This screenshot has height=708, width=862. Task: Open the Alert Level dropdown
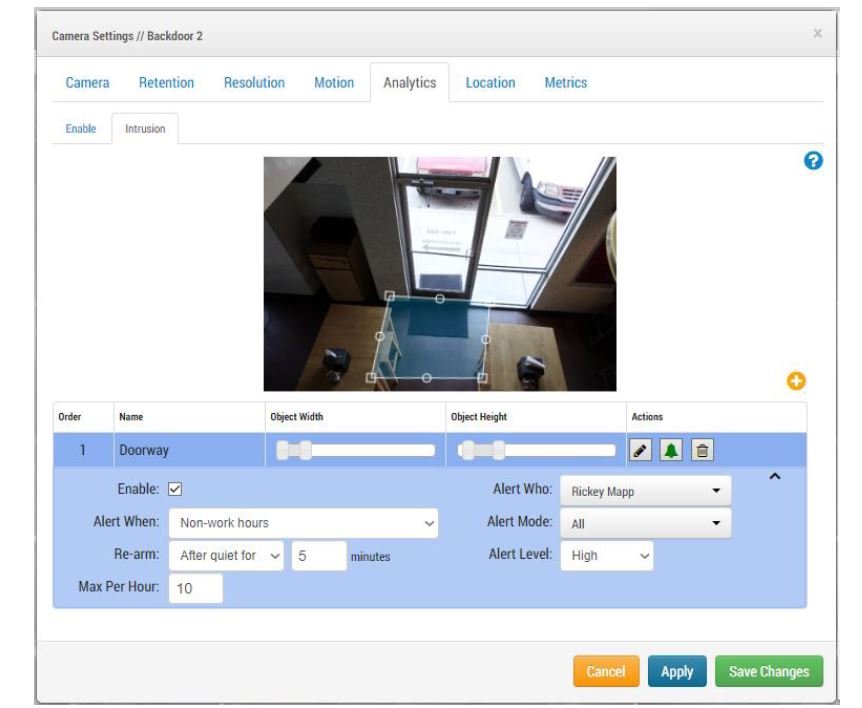point(609,556)
